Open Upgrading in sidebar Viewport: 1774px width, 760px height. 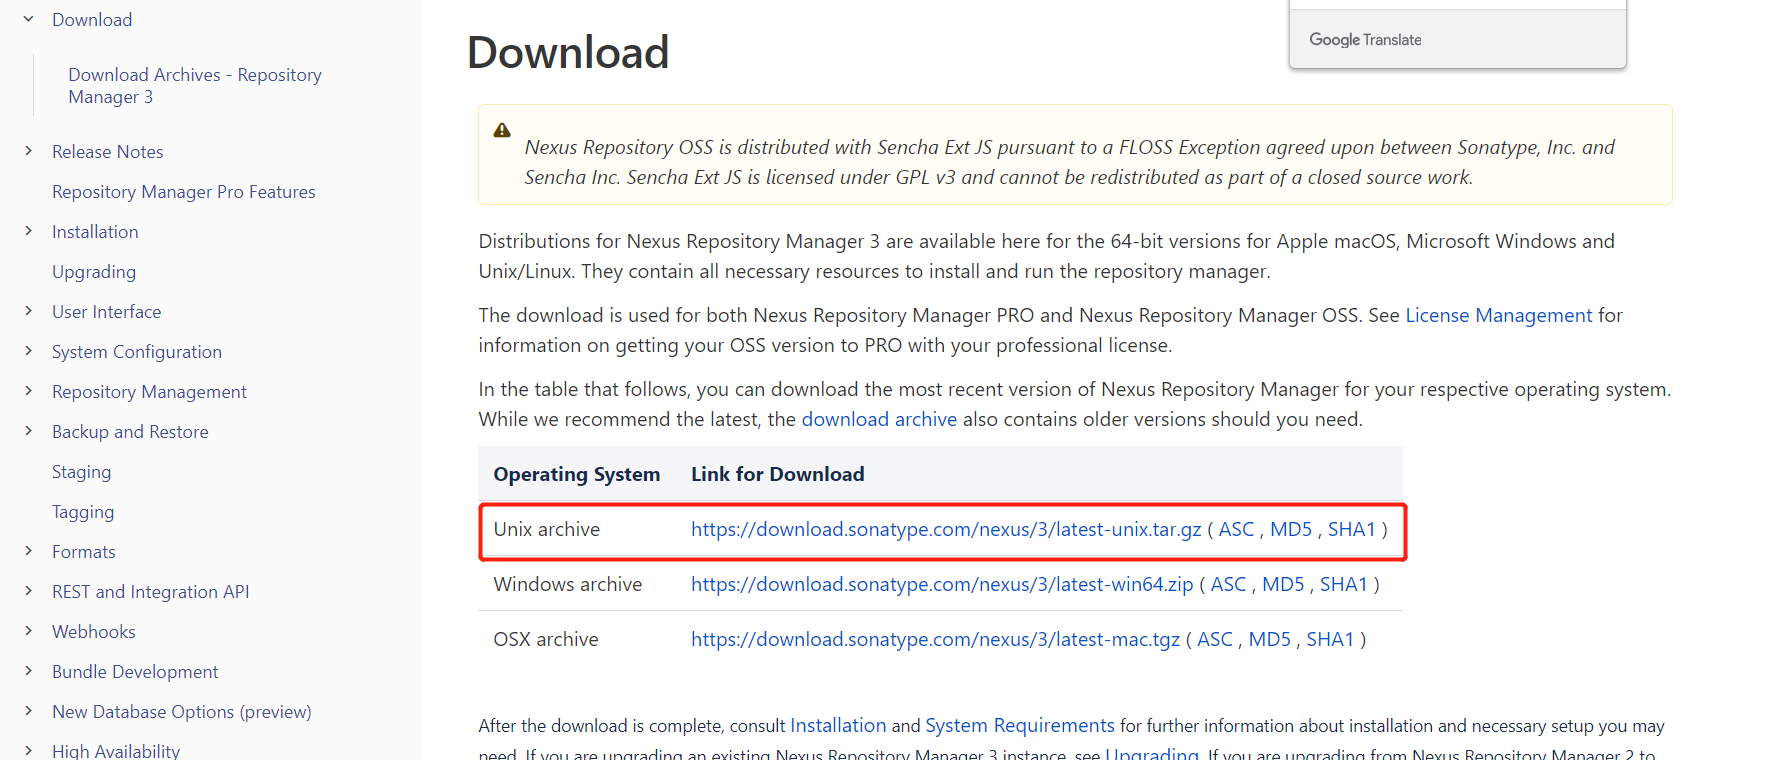pyautogui.click(x=94, y=272)
